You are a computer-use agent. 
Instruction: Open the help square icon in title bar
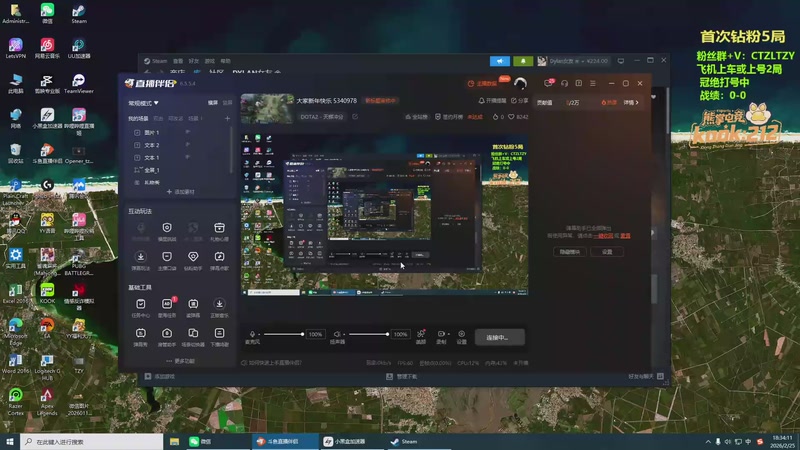[x=579, y=83]
